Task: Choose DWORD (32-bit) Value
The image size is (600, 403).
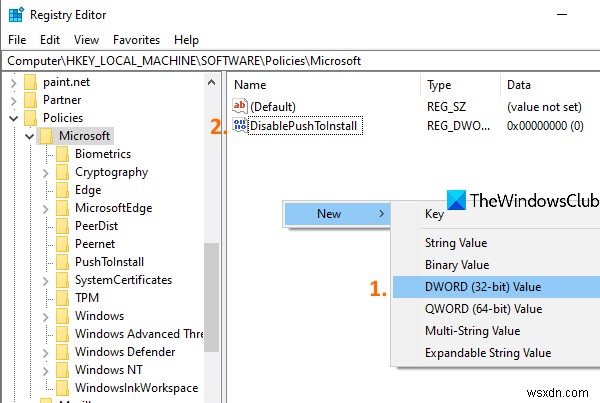Action: click(497, 287)
